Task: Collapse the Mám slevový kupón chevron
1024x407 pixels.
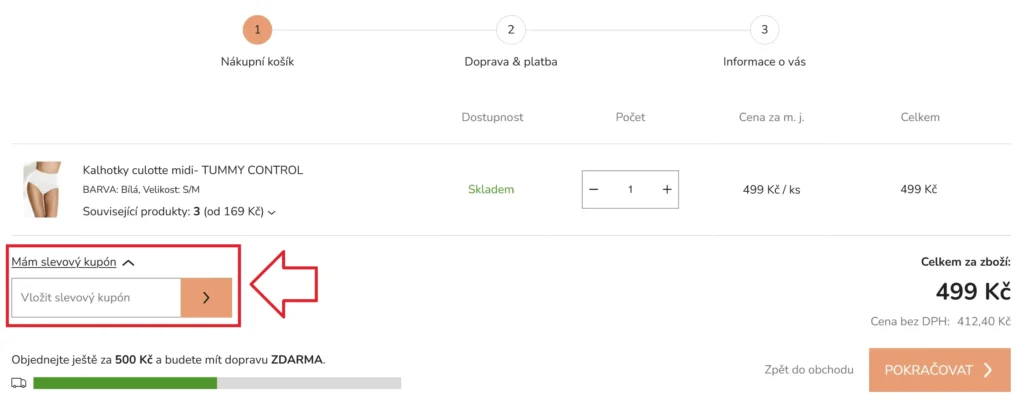Action: pyautogui.click(x=129, y=263)
